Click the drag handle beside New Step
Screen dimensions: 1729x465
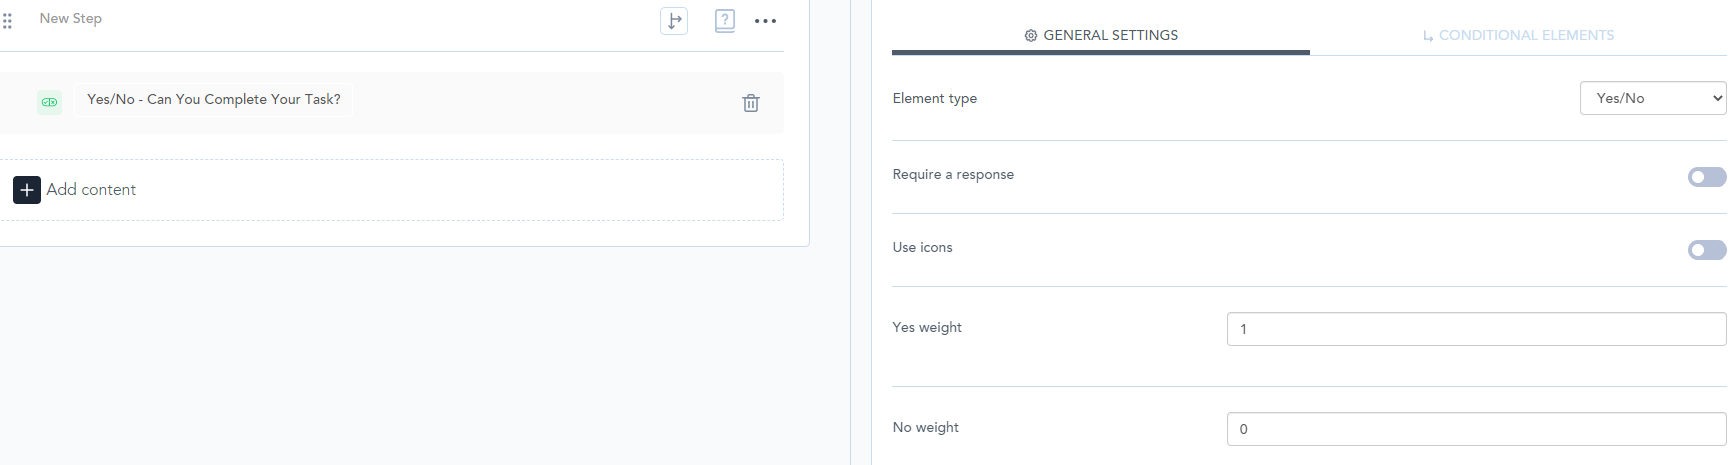(x=7, y=20)
